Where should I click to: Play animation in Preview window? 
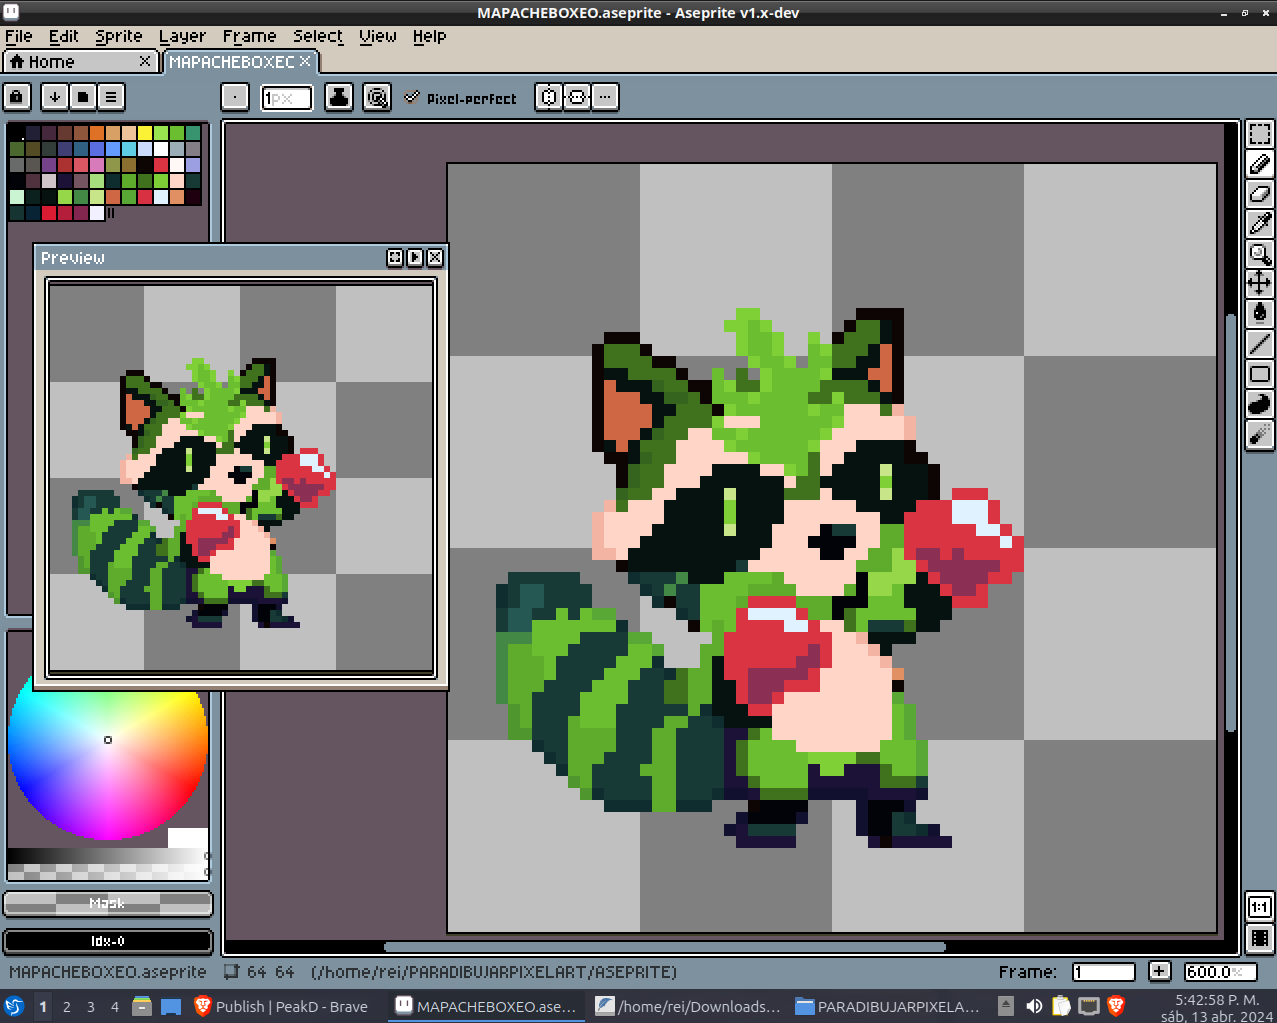[x=415, y=258]
